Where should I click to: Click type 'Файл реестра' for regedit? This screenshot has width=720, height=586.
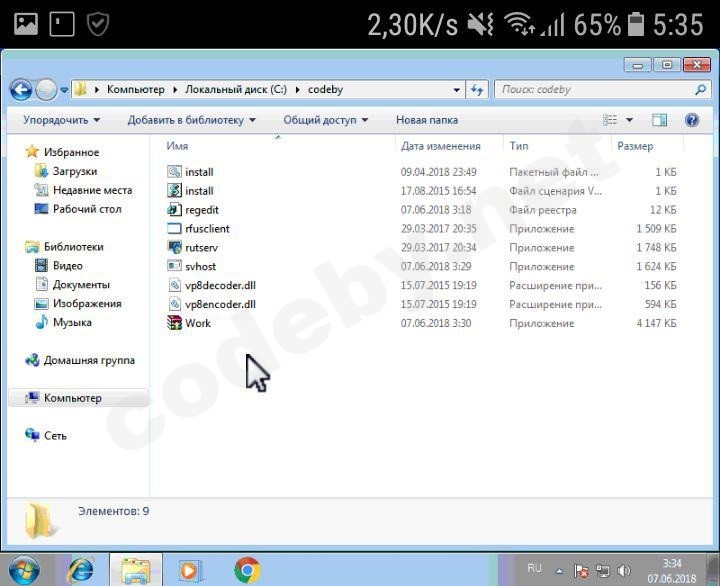click(543, 209)
